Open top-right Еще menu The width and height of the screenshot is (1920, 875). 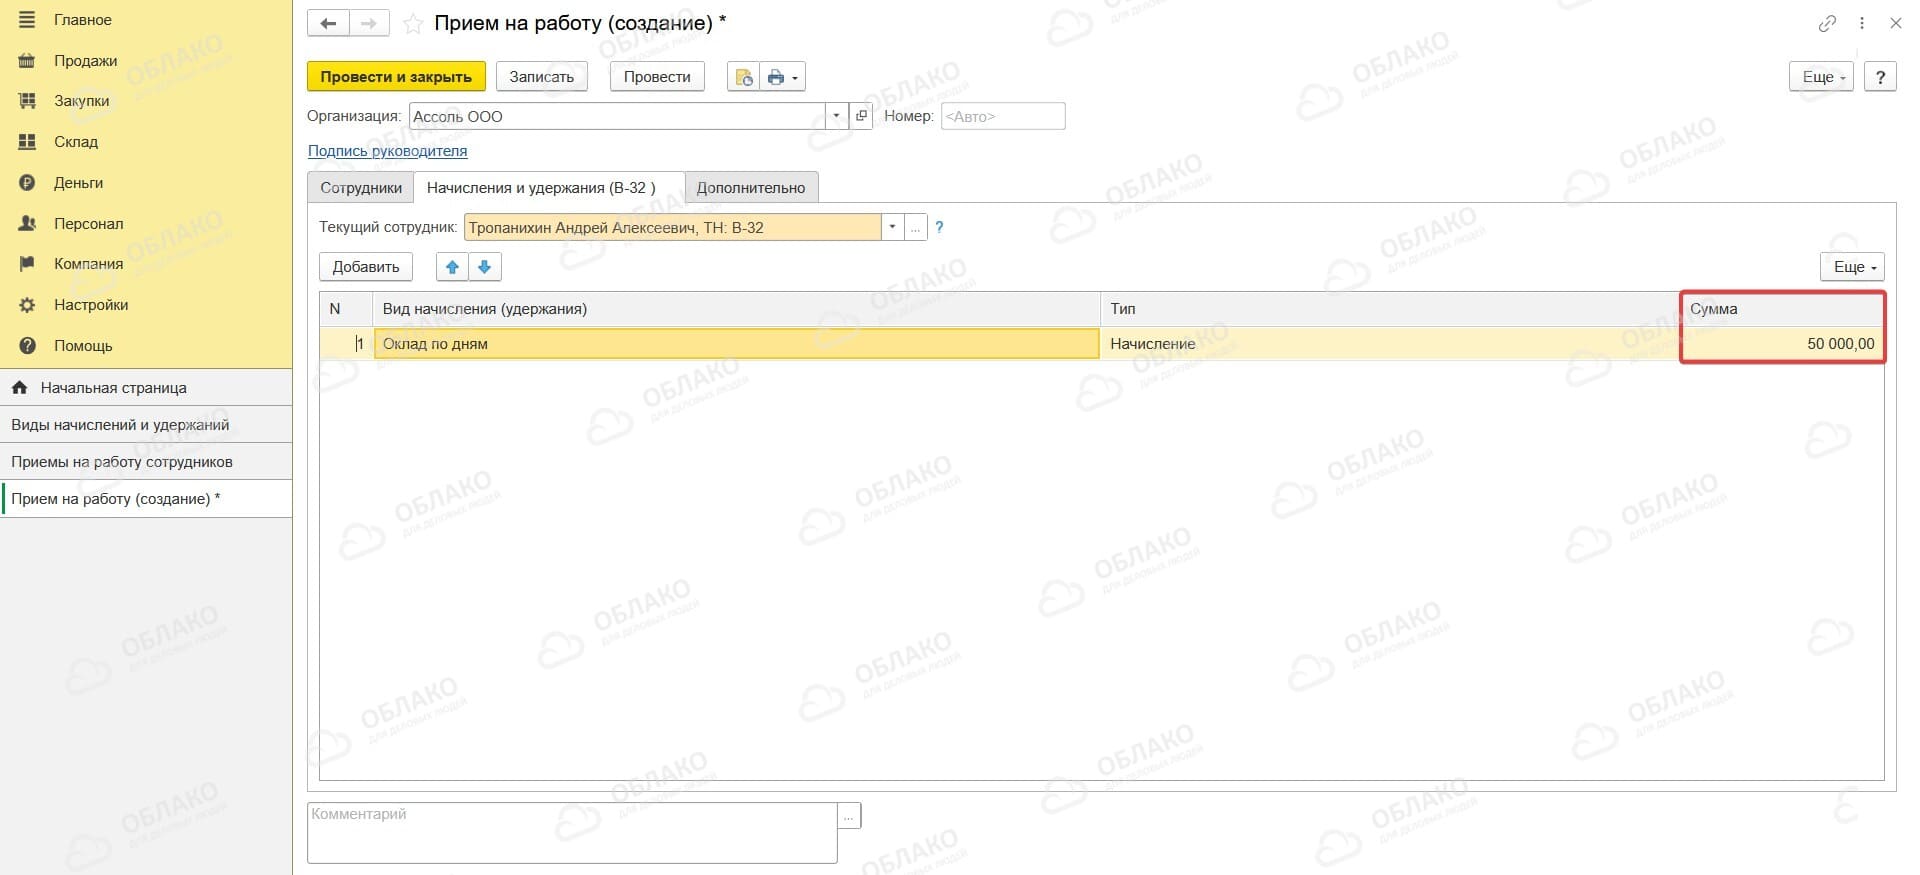click(x=1821, y=77)
